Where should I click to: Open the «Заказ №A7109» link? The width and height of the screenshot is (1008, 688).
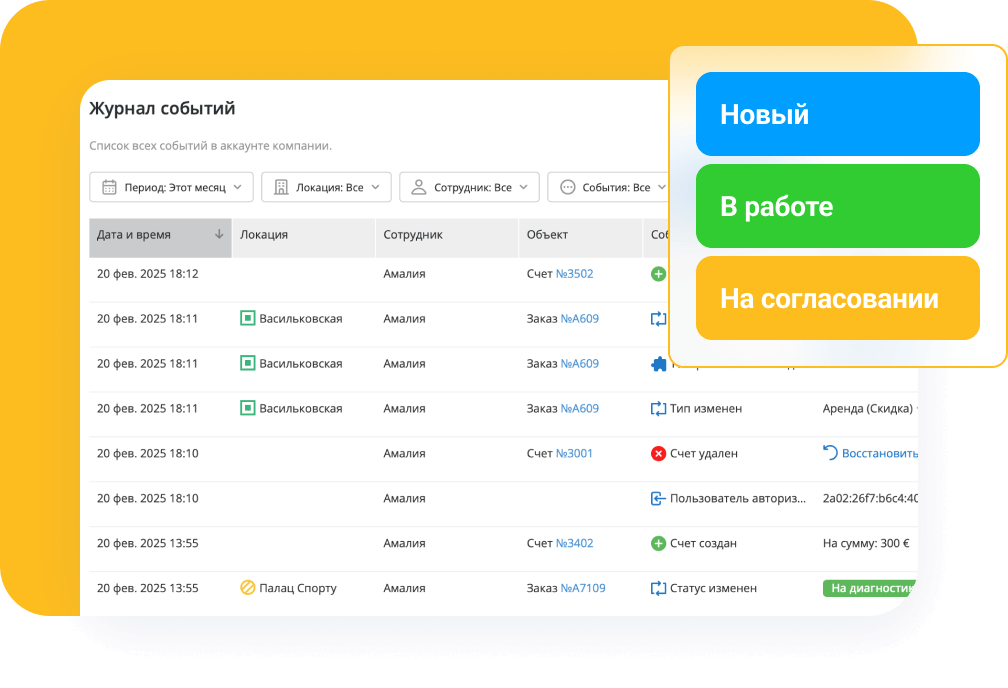581,588
